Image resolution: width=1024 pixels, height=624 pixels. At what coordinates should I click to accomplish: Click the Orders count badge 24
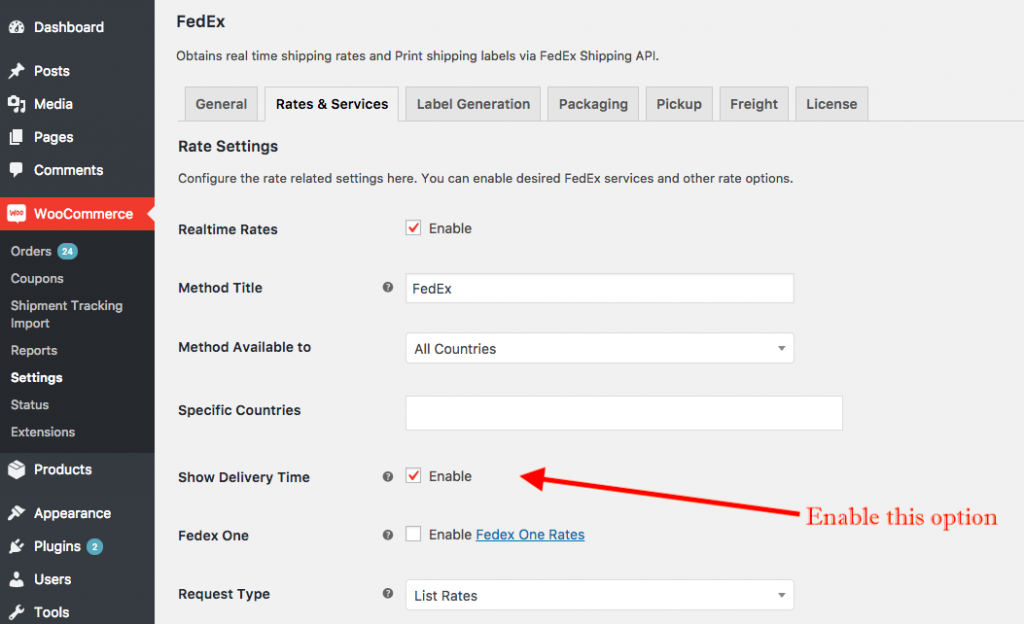pos(67,251)
